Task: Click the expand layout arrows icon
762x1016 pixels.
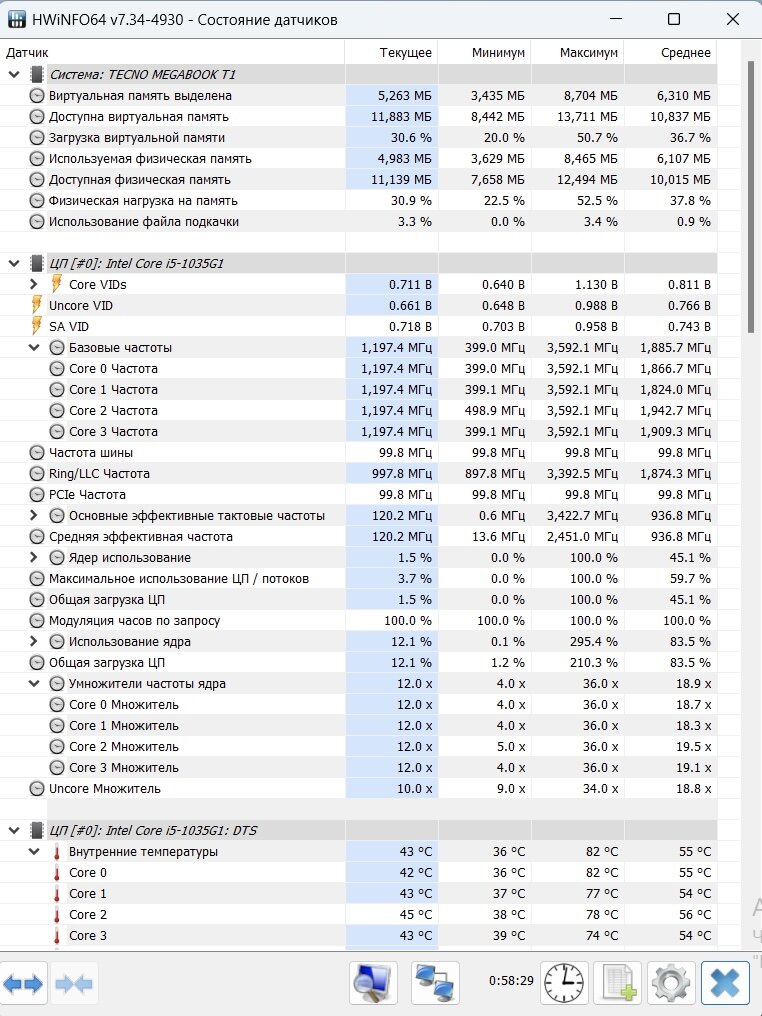Action: 24,984
